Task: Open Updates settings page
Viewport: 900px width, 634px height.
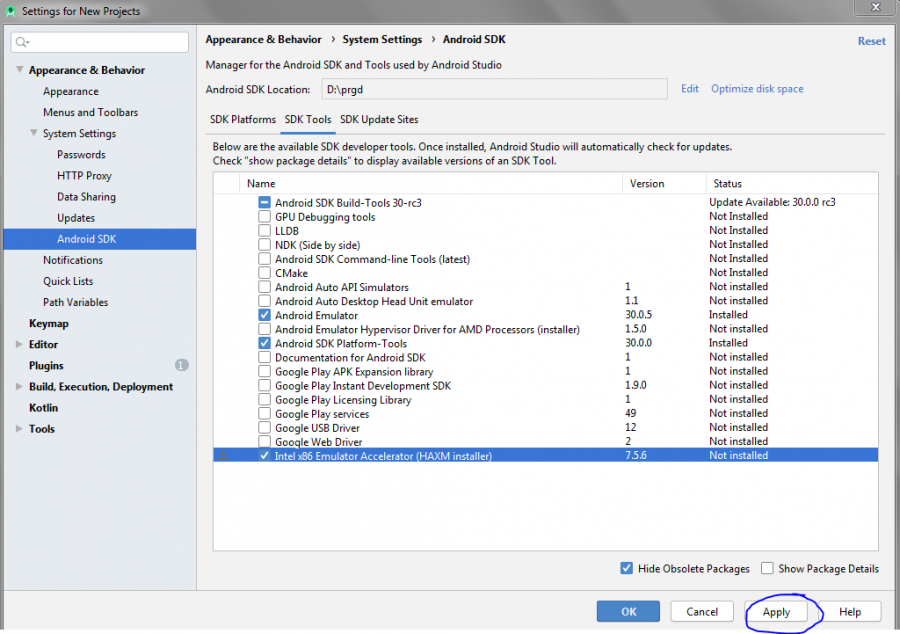Action: (76, 218)
